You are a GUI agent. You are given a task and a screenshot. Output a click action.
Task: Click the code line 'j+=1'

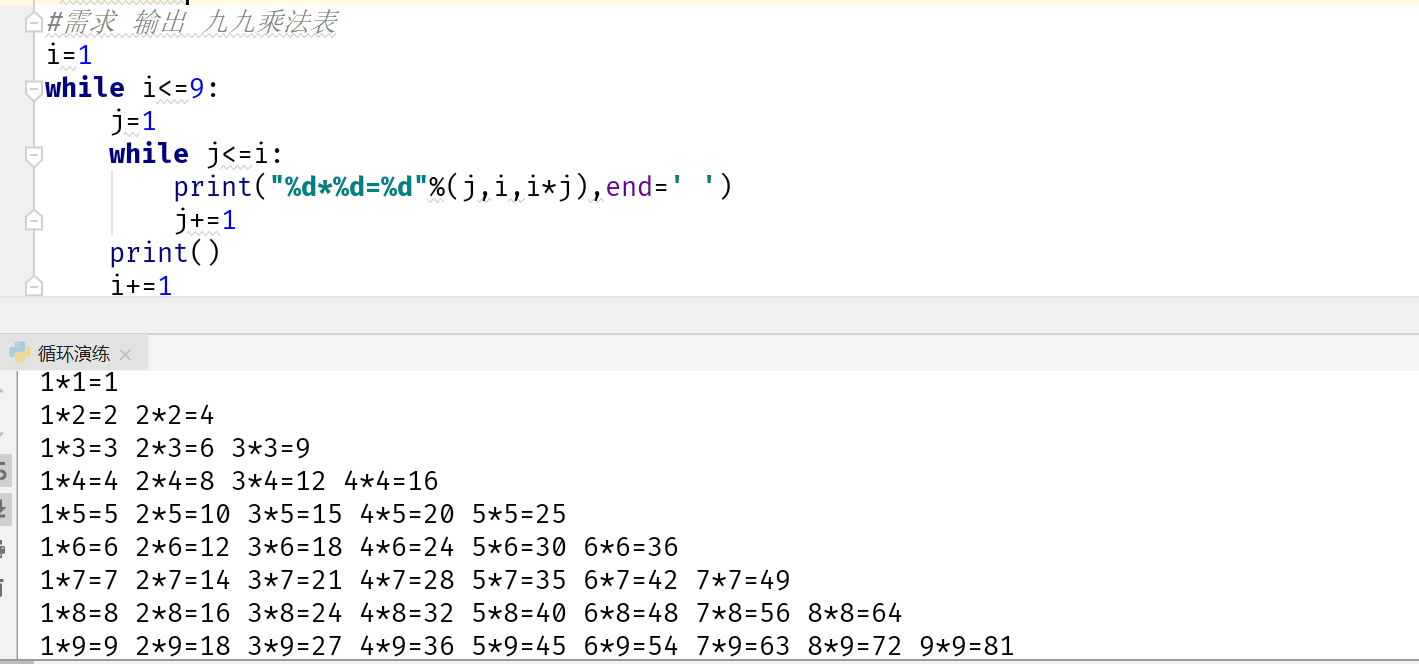tap(205, 219)
